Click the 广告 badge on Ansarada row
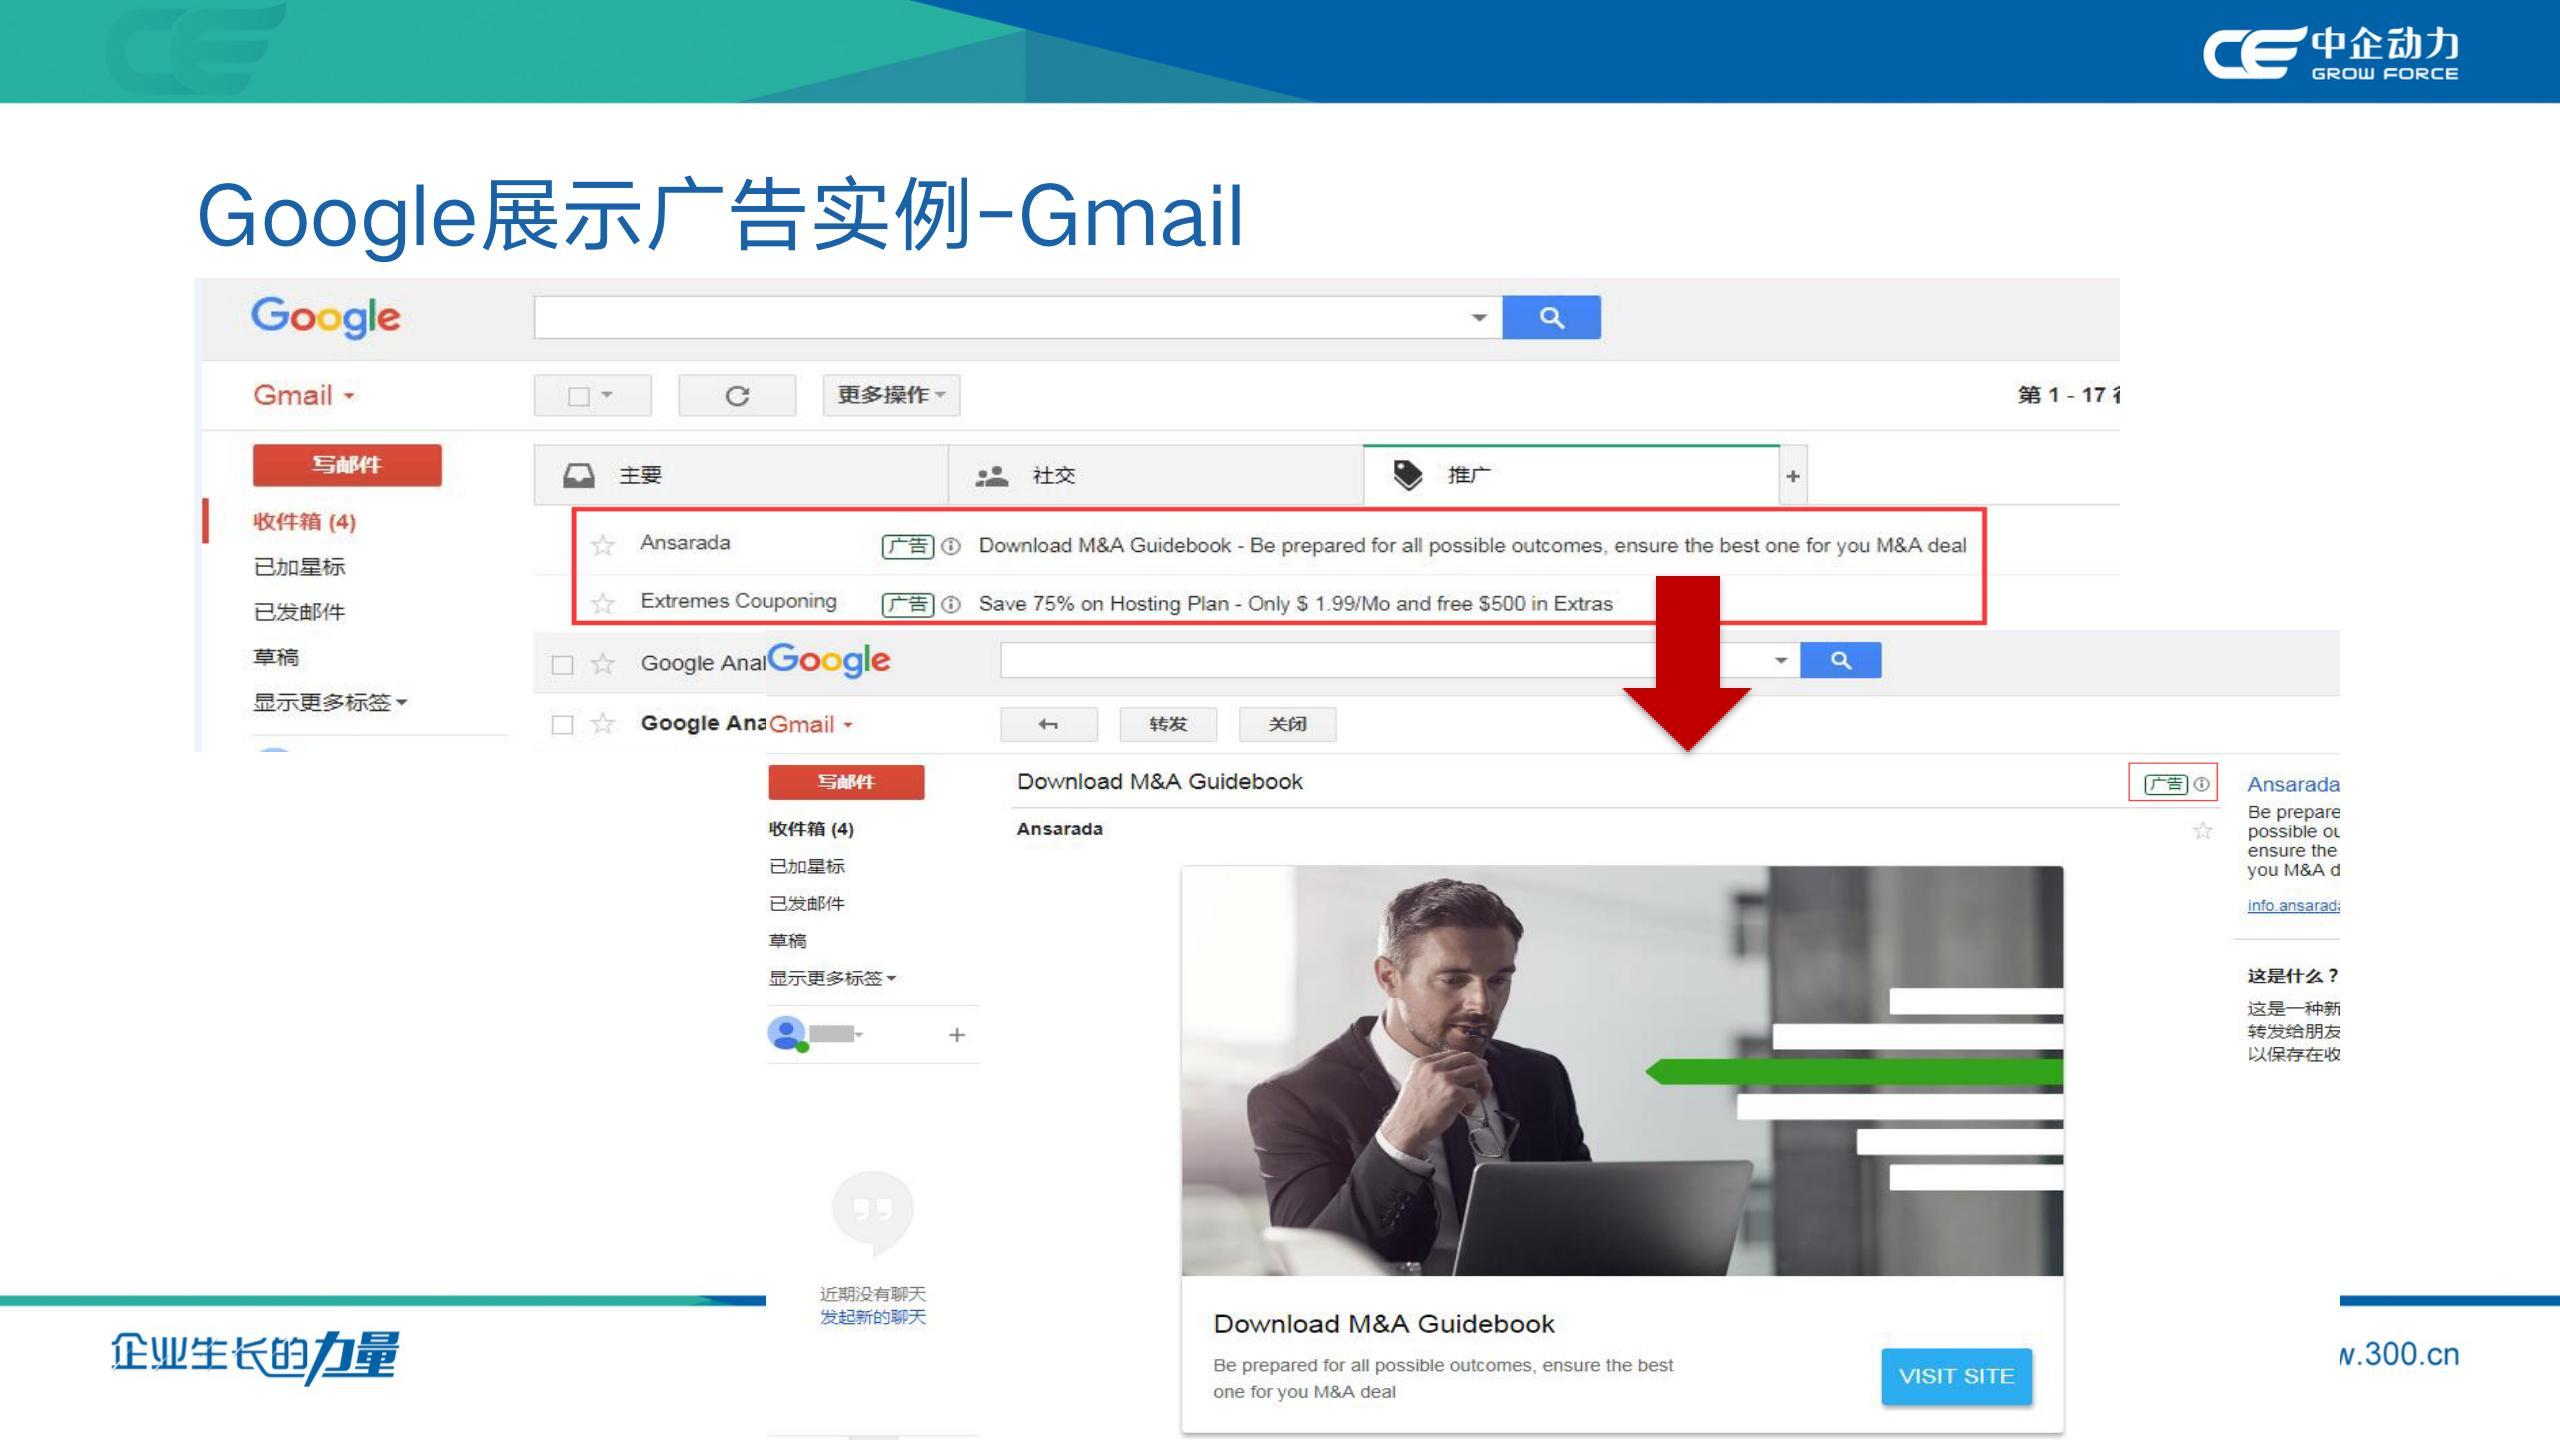The image size is (2560, 1440). point(908,546)
